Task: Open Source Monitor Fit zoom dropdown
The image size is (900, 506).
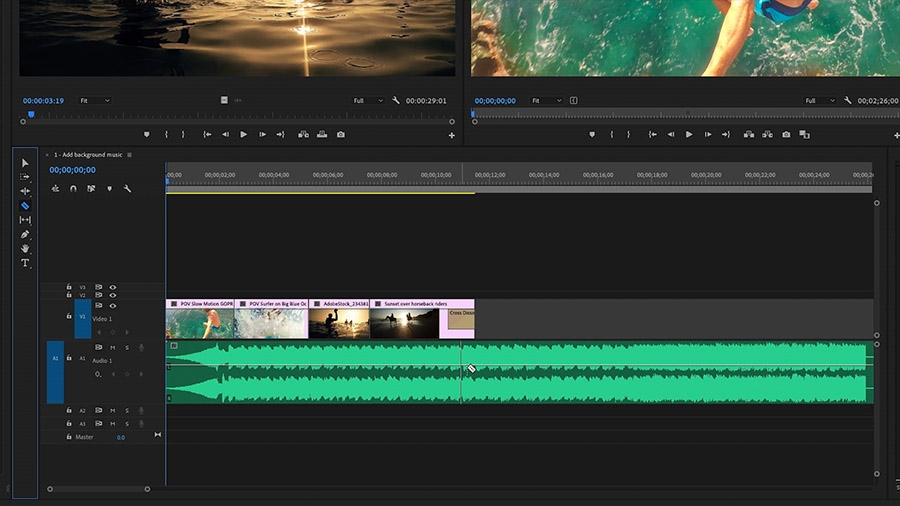Action: coord(95,100)
